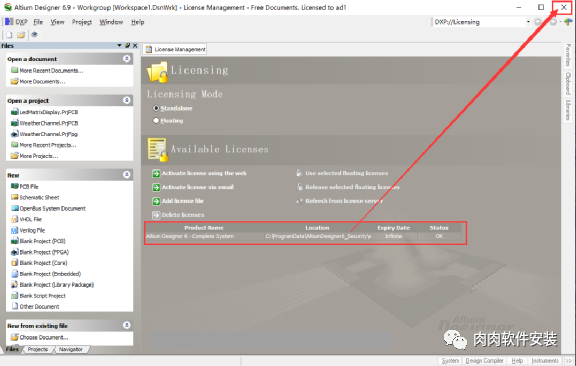576x366 pixels.
Task: Click Add license file
Action: 178,201
